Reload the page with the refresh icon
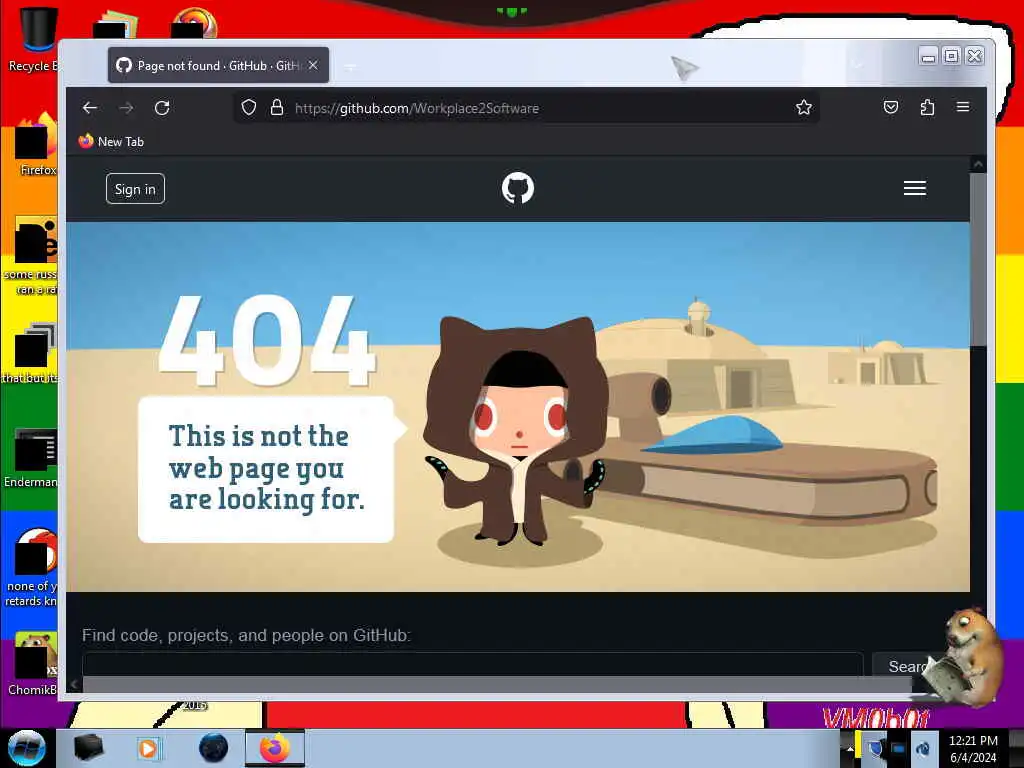1024x768 pixels. pyautogui.click(x=162, y=108)
